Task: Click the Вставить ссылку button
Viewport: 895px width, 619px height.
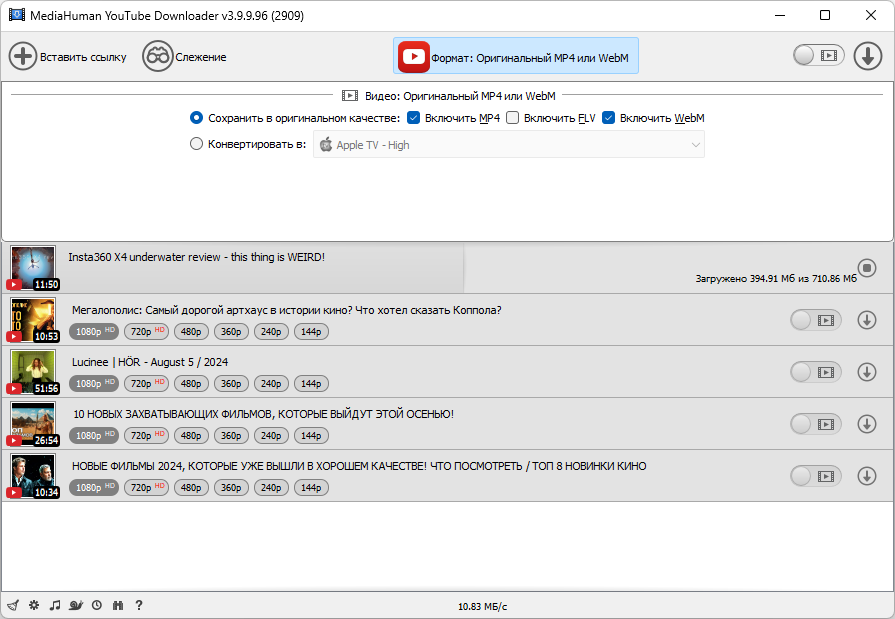Action: pos(67,57)
